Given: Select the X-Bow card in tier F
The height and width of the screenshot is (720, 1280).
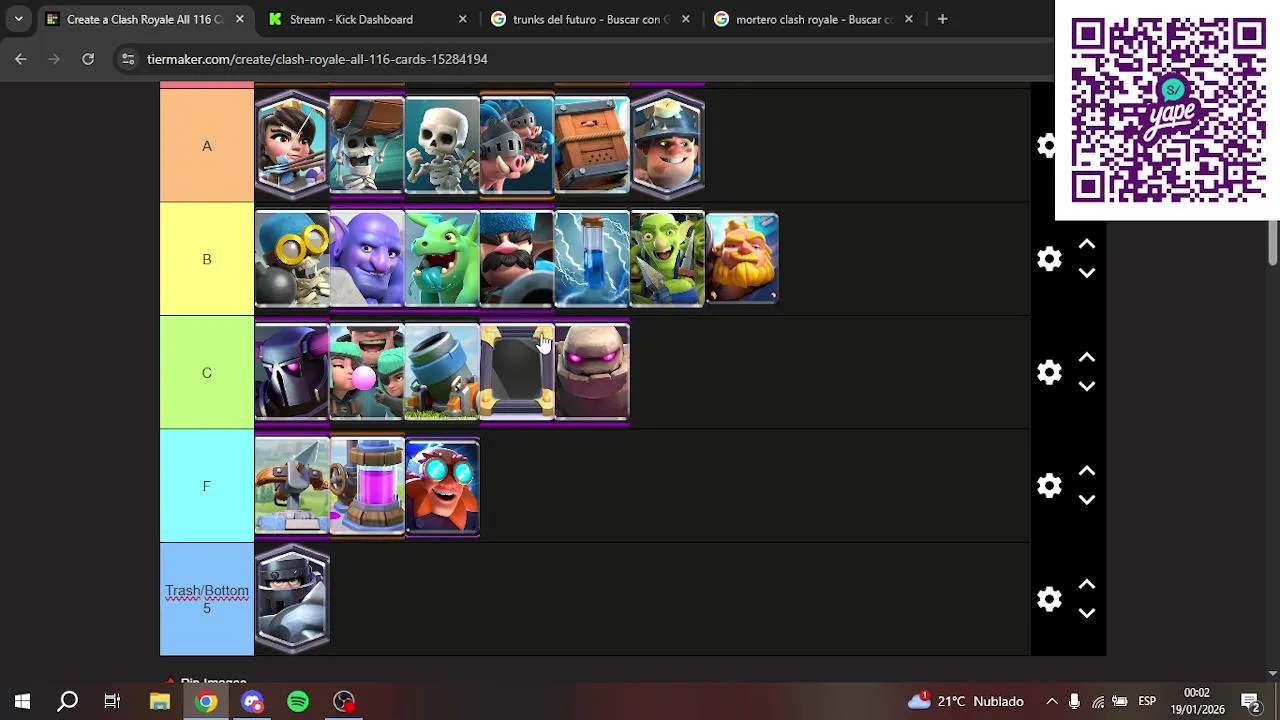Looking at the screenshot, I should (292, 486).
